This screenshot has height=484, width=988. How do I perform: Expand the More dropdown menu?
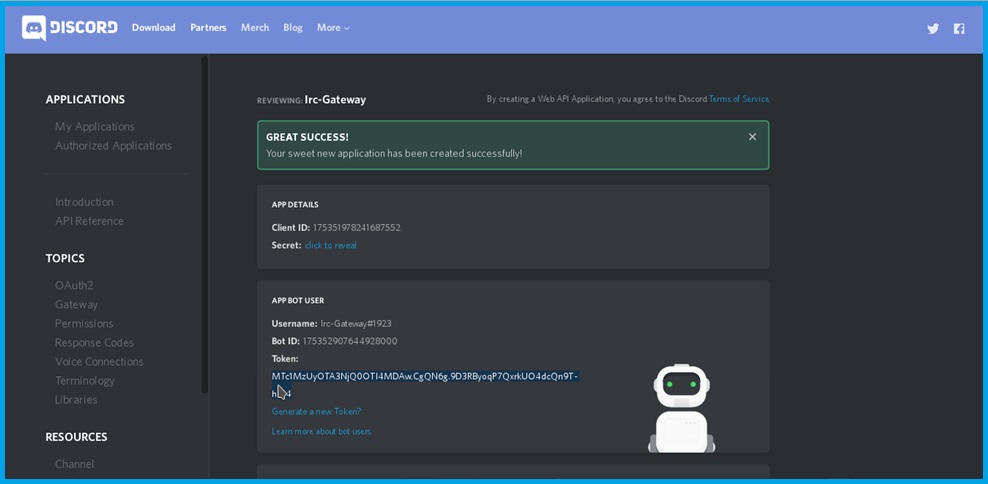coord(333,28)
